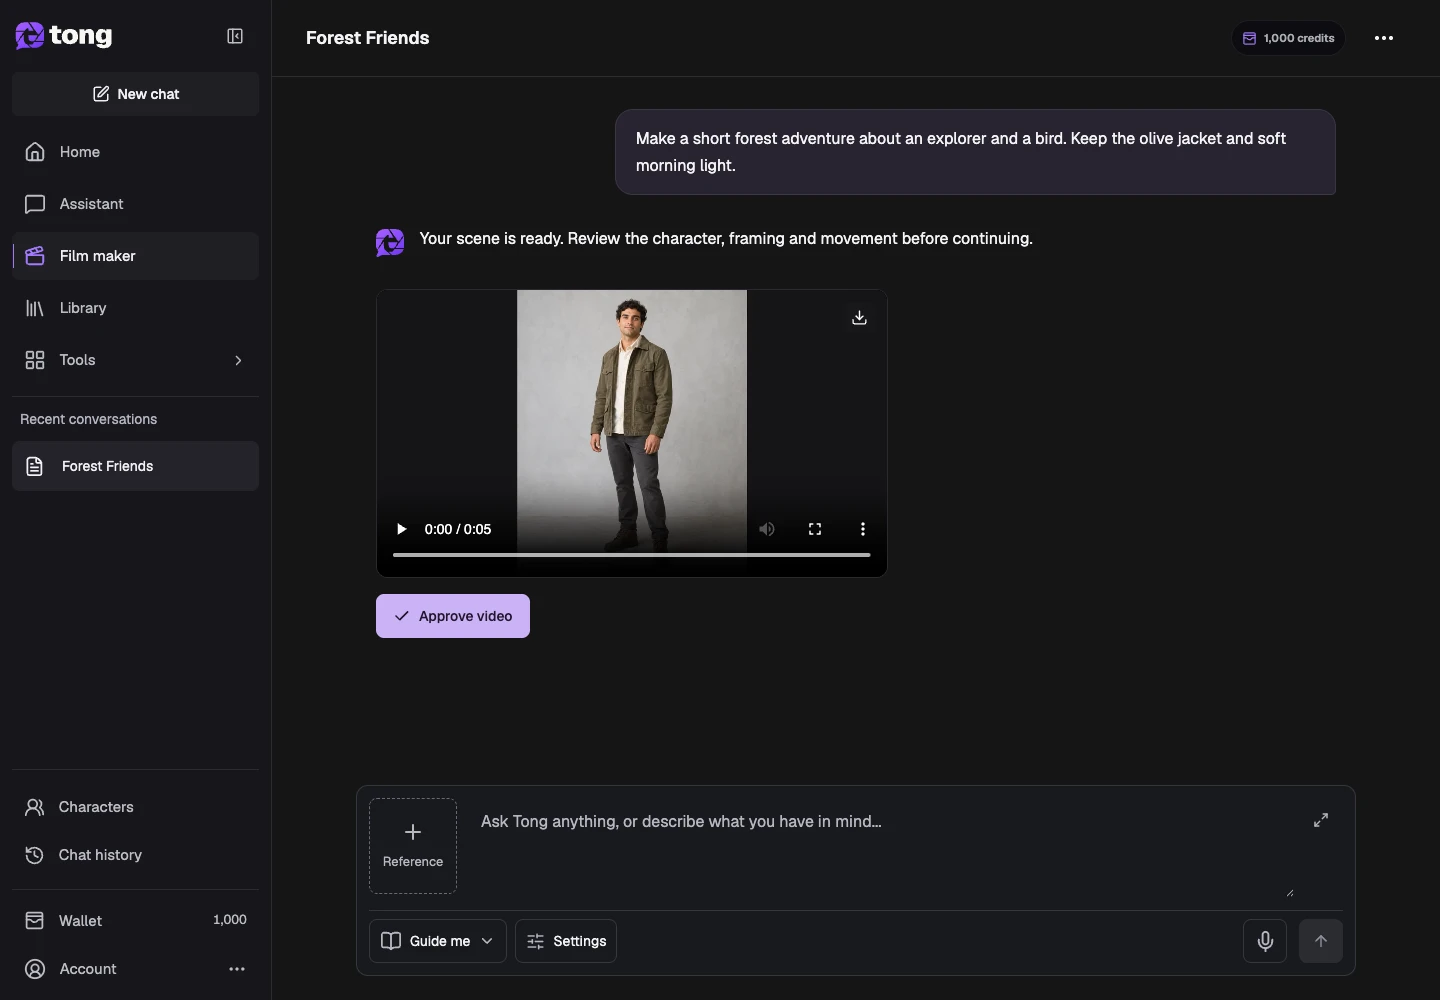Focus the Ask Tong prompt field

(x=886, y=848)
